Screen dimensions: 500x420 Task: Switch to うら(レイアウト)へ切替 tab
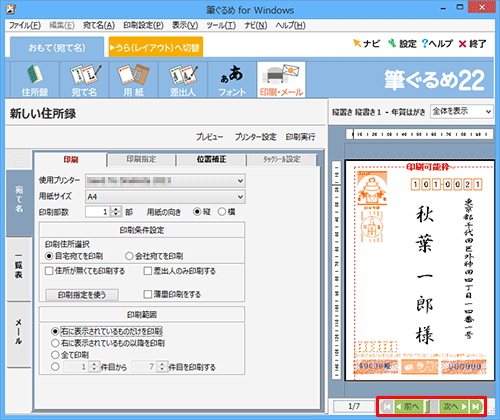coord(156,47)
